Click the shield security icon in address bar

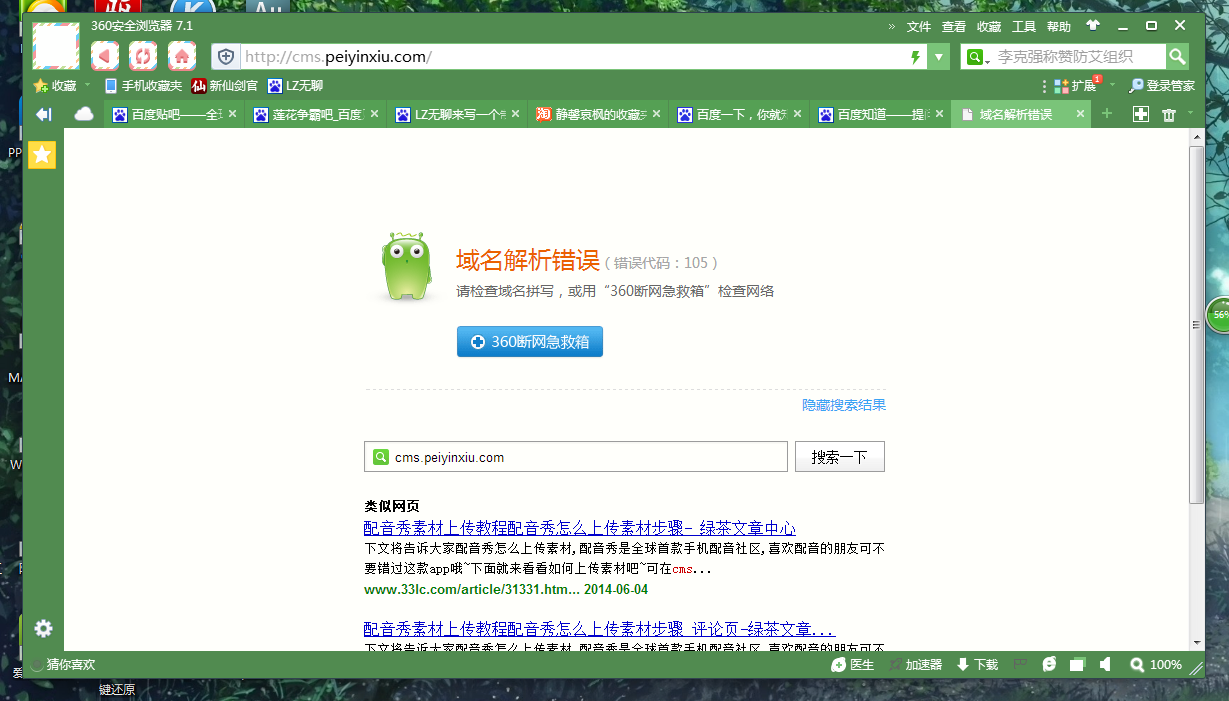[227, 57]
